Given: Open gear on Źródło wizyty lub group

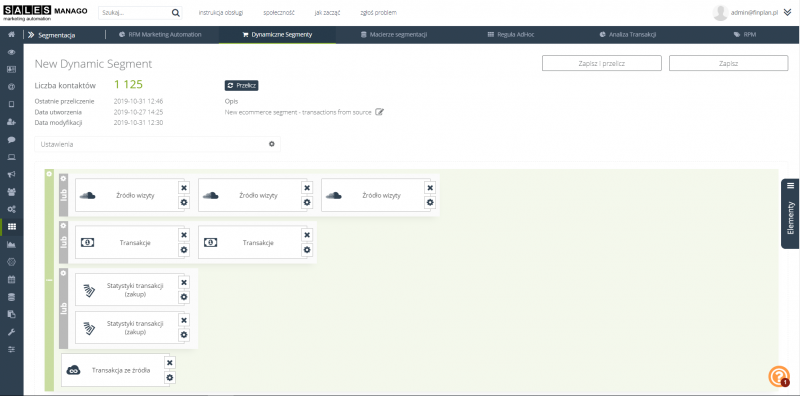Looking at the screenshot, I should 63,178.
